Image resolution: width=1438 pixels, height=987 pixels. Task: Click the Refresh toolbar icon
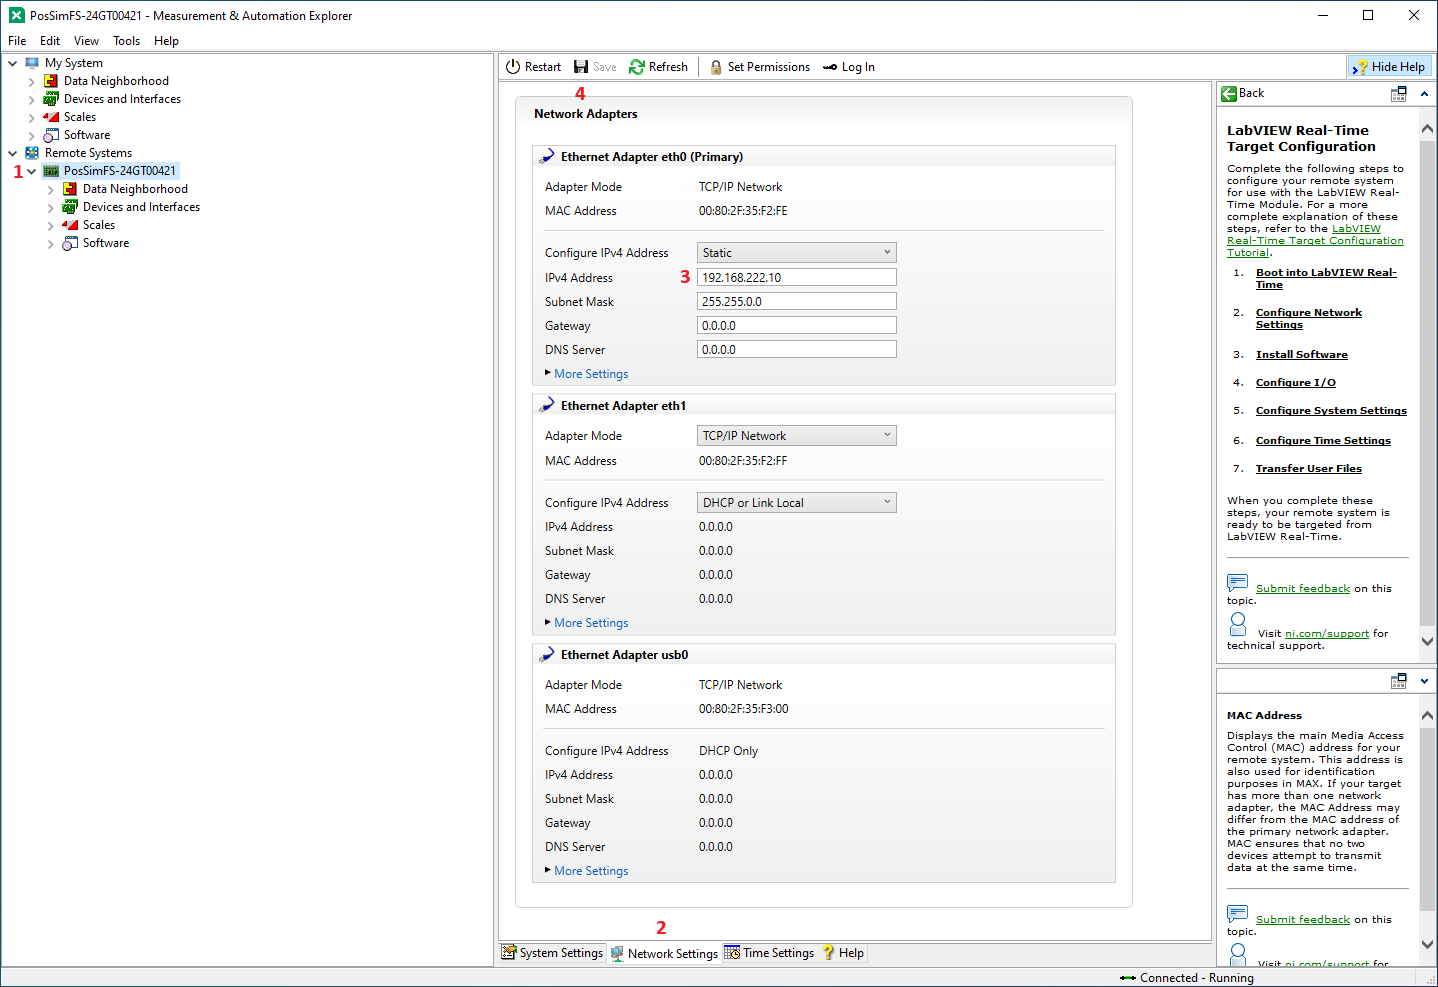[637, 67]
